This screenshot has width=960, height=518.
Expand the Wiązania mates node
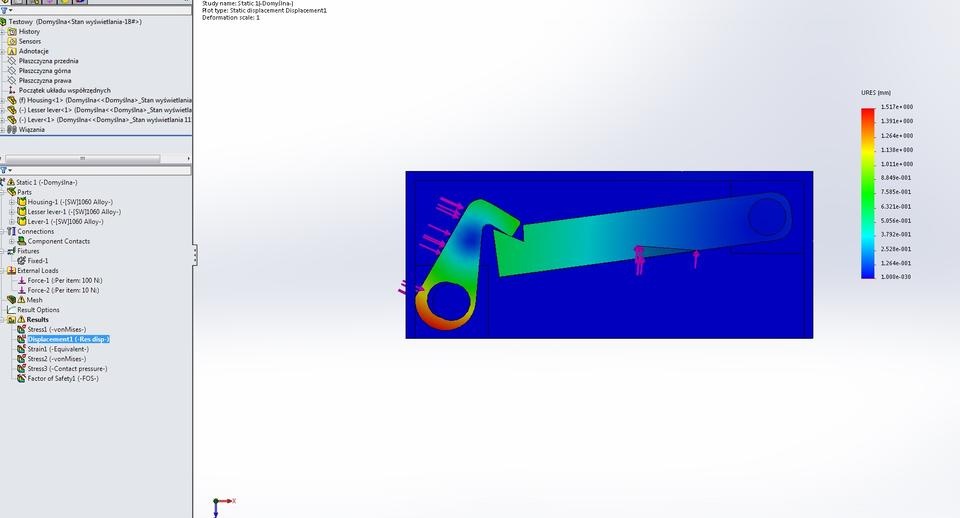click(x=2, y=129)
